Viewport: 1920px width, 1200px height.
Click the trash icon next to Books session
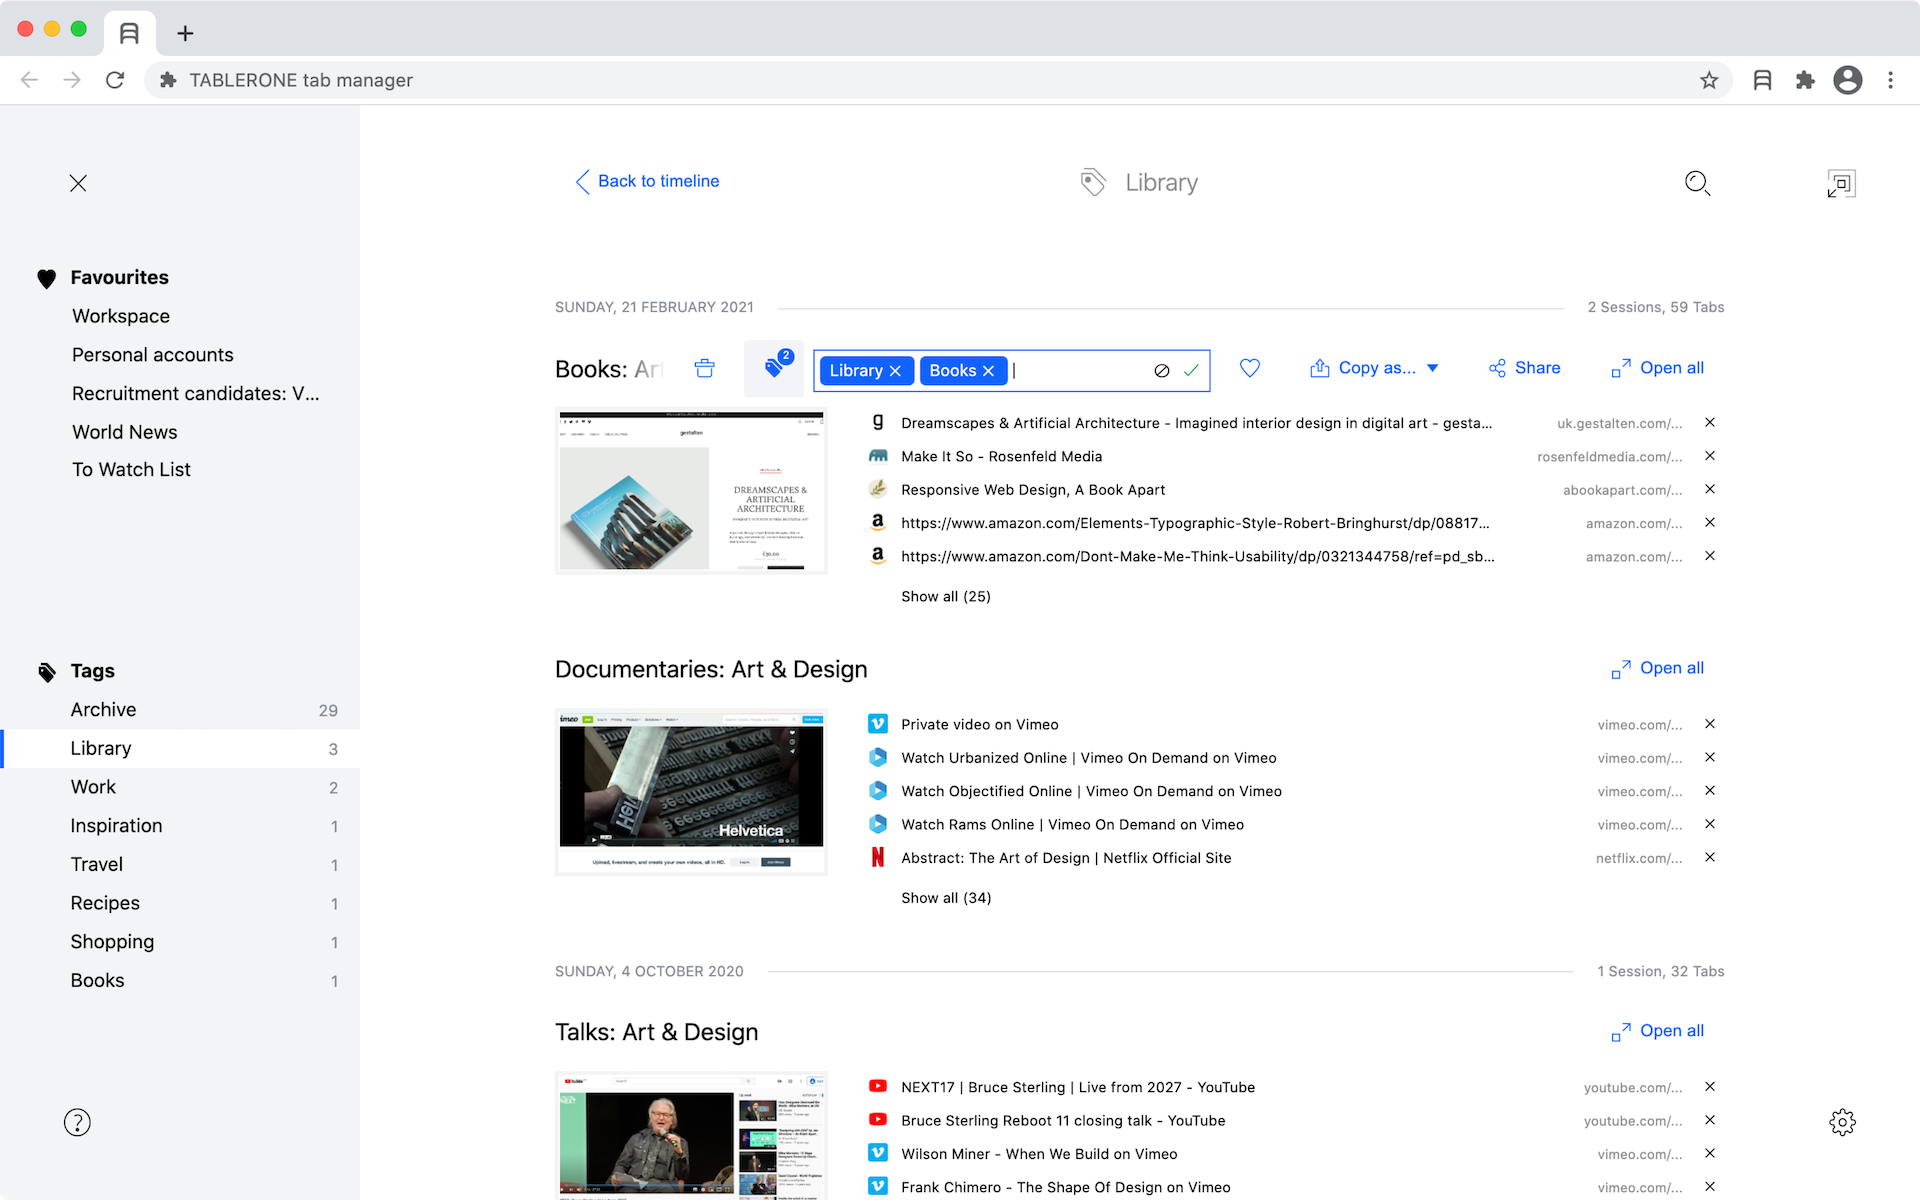[x=704, y=368]
